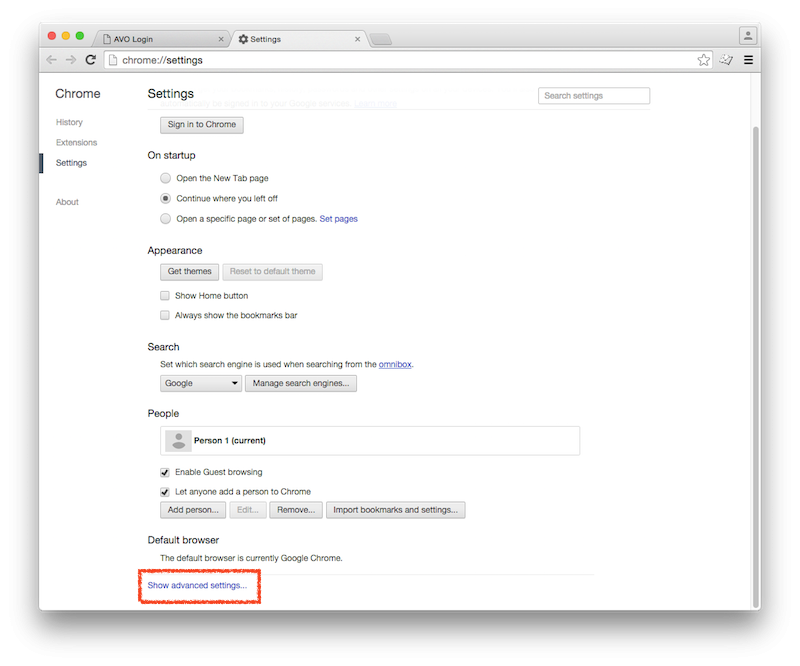Click the profile avatar icon near the window top
Viewport: 800px width, 666px height.
coord(748,35)
